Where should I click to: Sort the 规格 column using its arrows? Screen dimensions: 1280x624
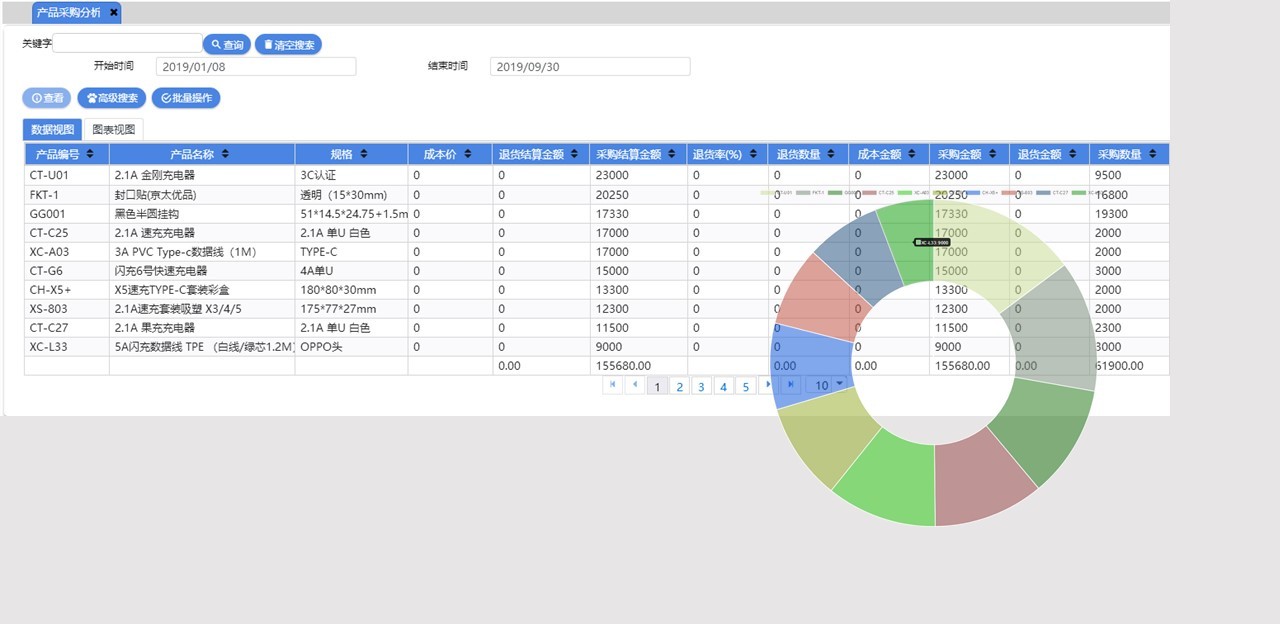(x=363, y=154)
